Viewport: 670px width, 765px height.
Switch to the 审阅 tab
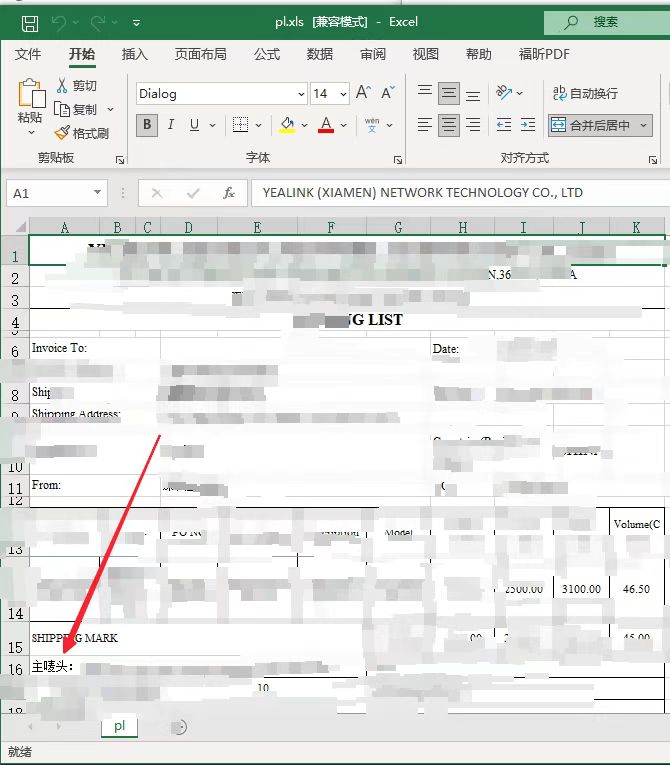373,54
